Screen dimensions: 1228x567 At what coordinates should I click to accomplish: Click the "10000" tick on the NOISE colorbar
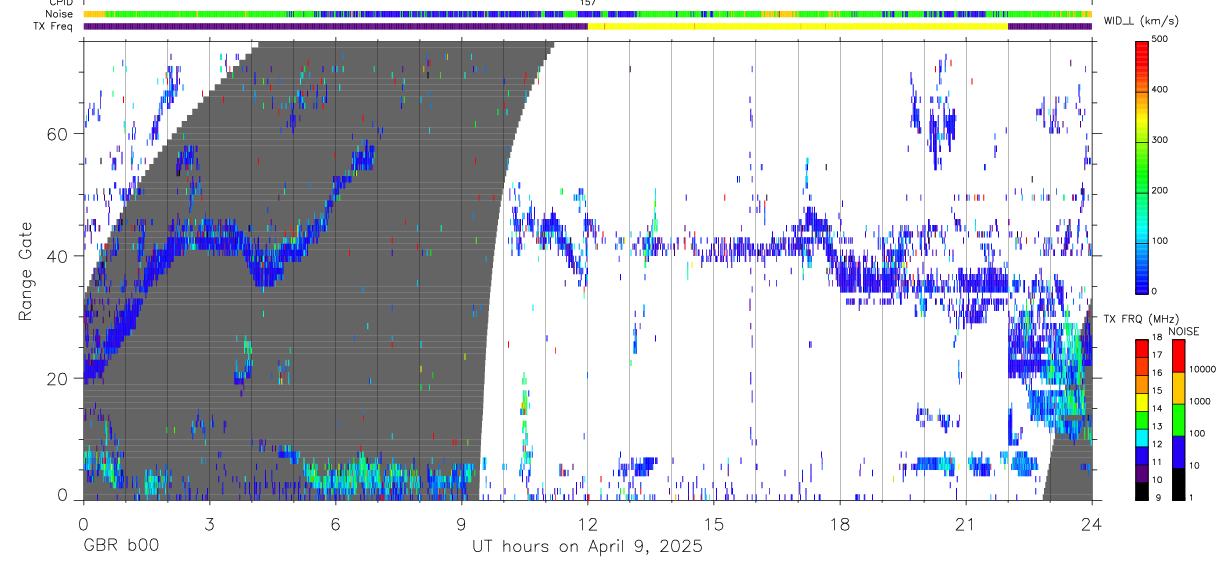[1201, 369]
